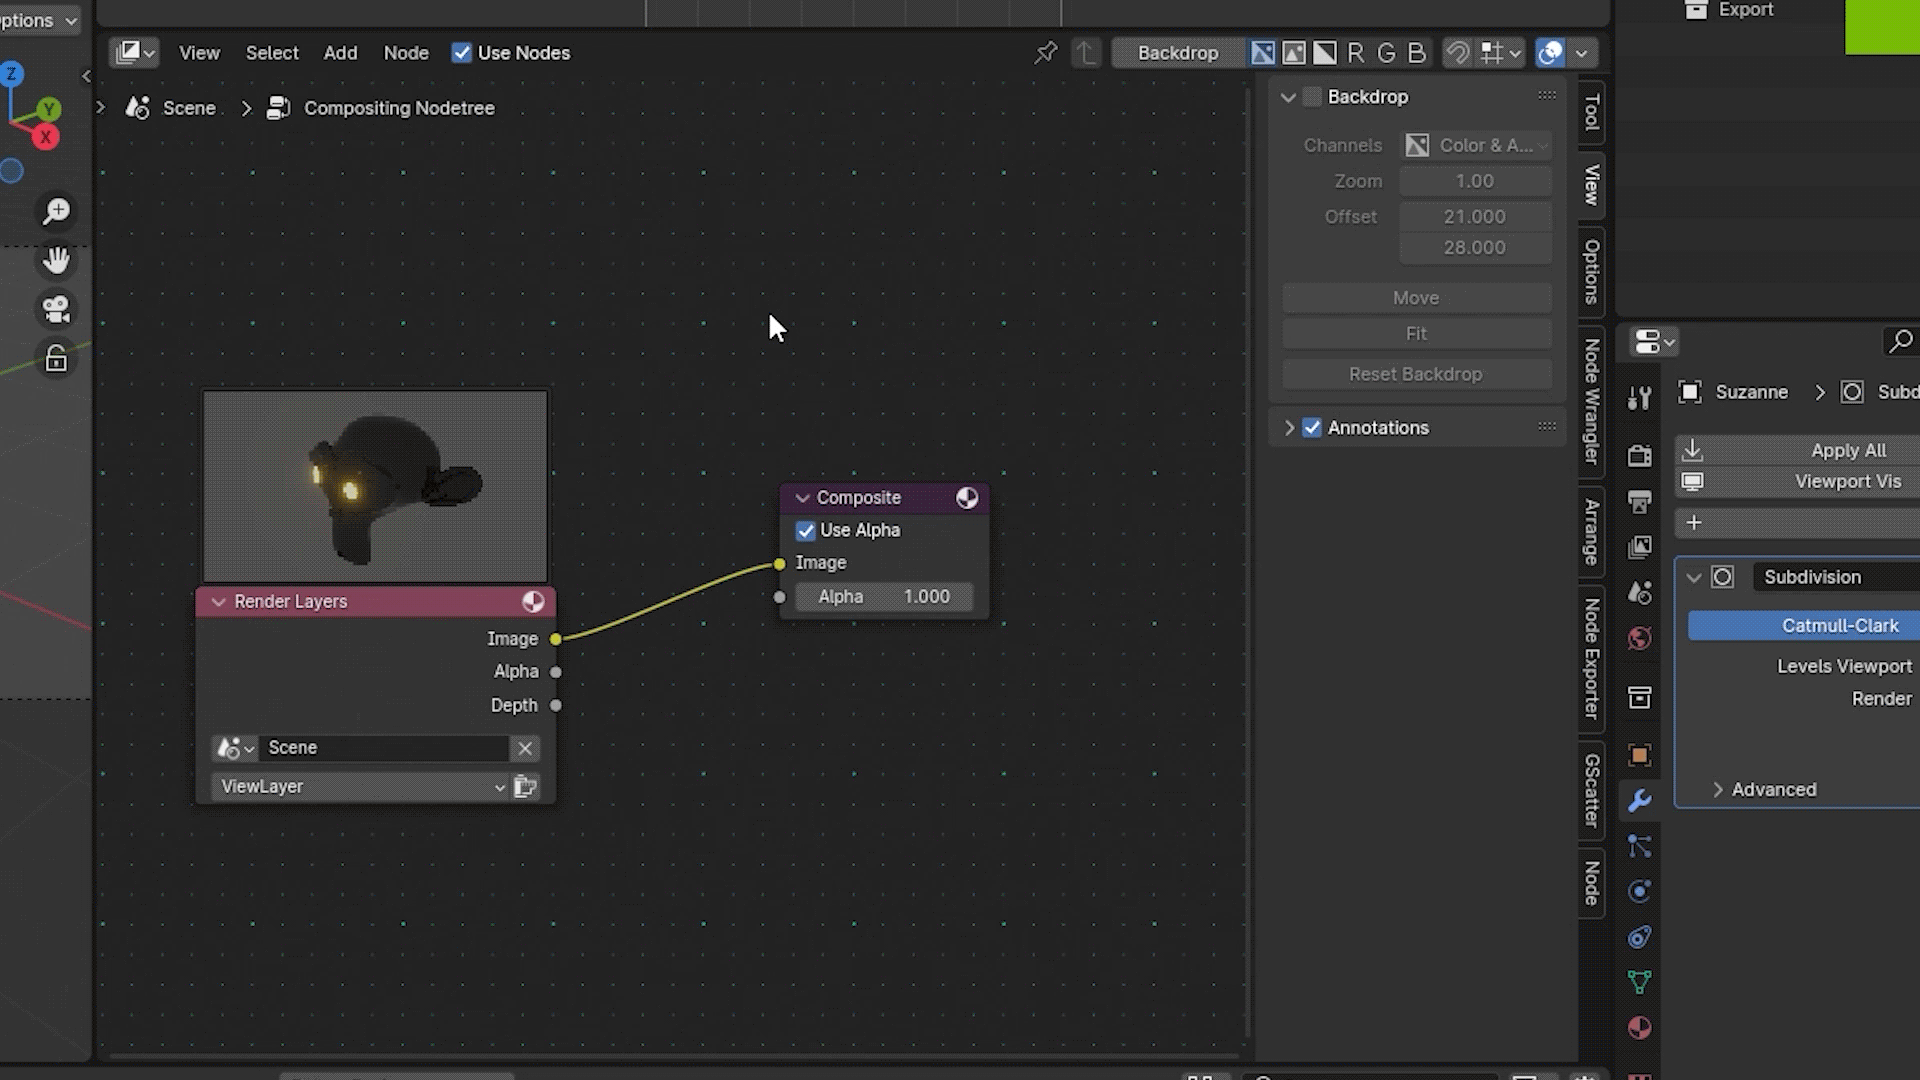Click the Modifiers wrench properties tab icon
Viewport: 1920px width, 1080px height.
[x=1639, y=801]
